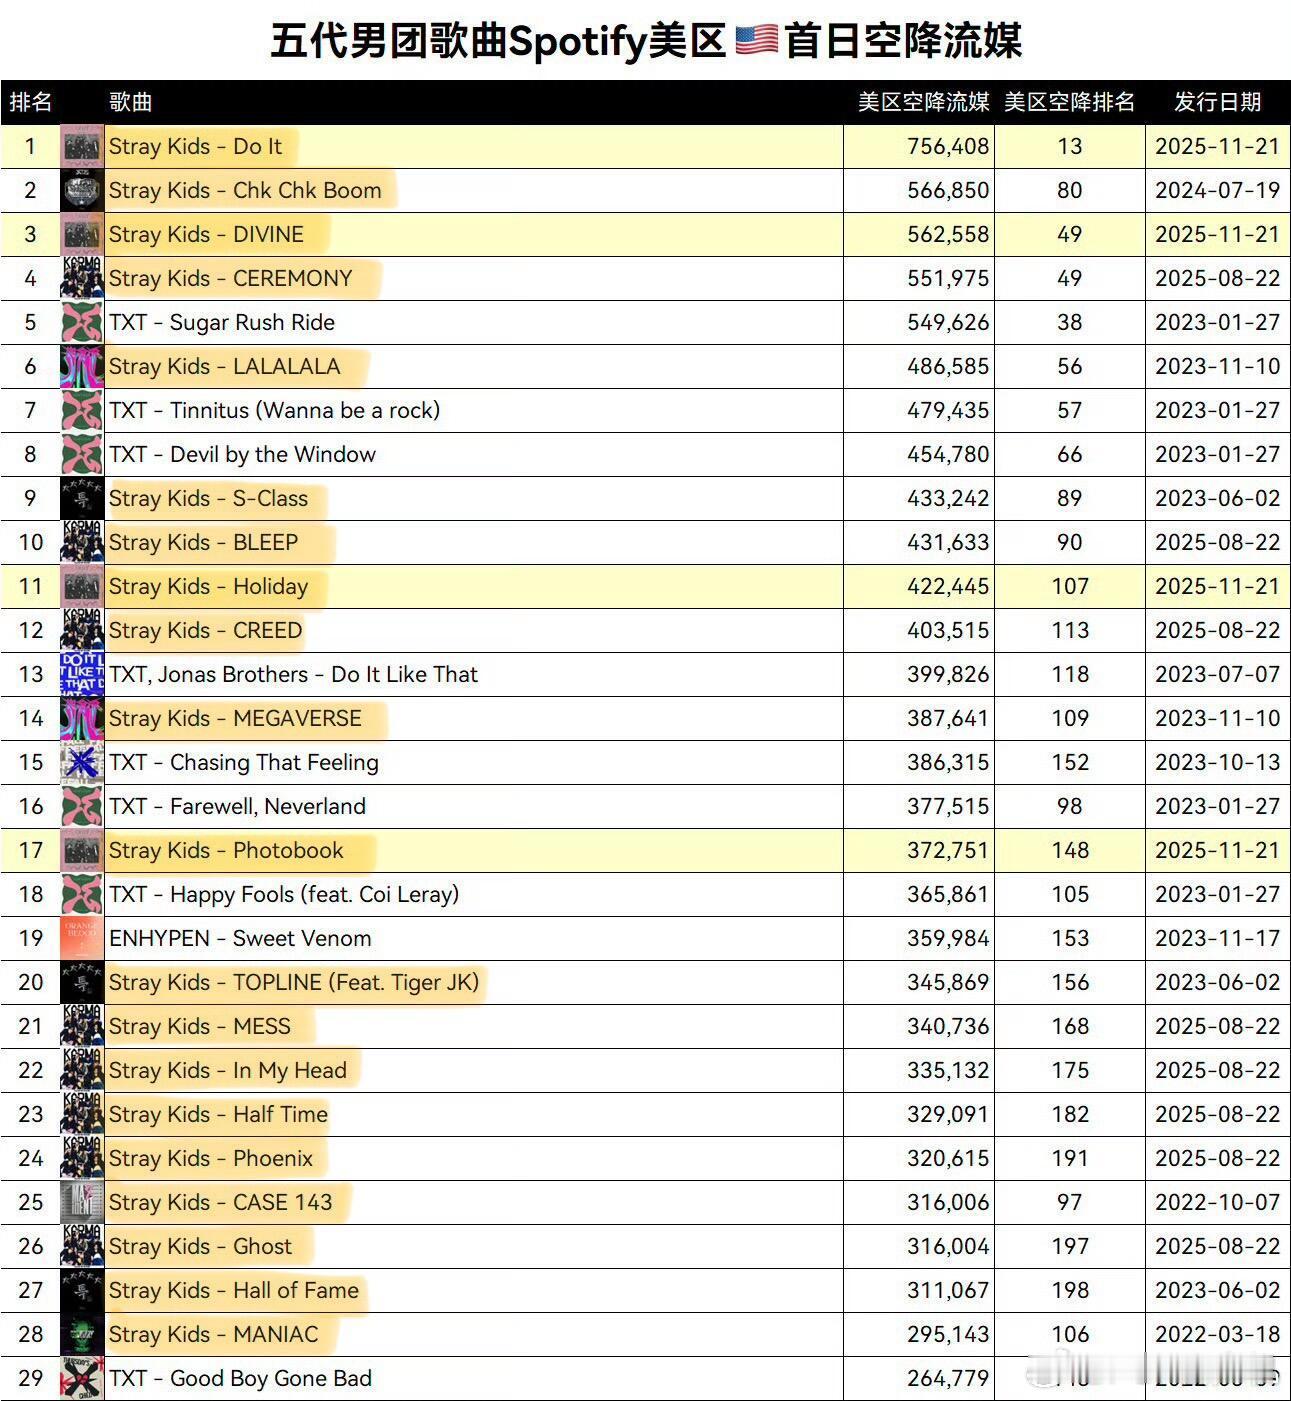Screen dimensions: 1291x1401
Task: Click the 歌曲 column header
Action: (131, 102)
